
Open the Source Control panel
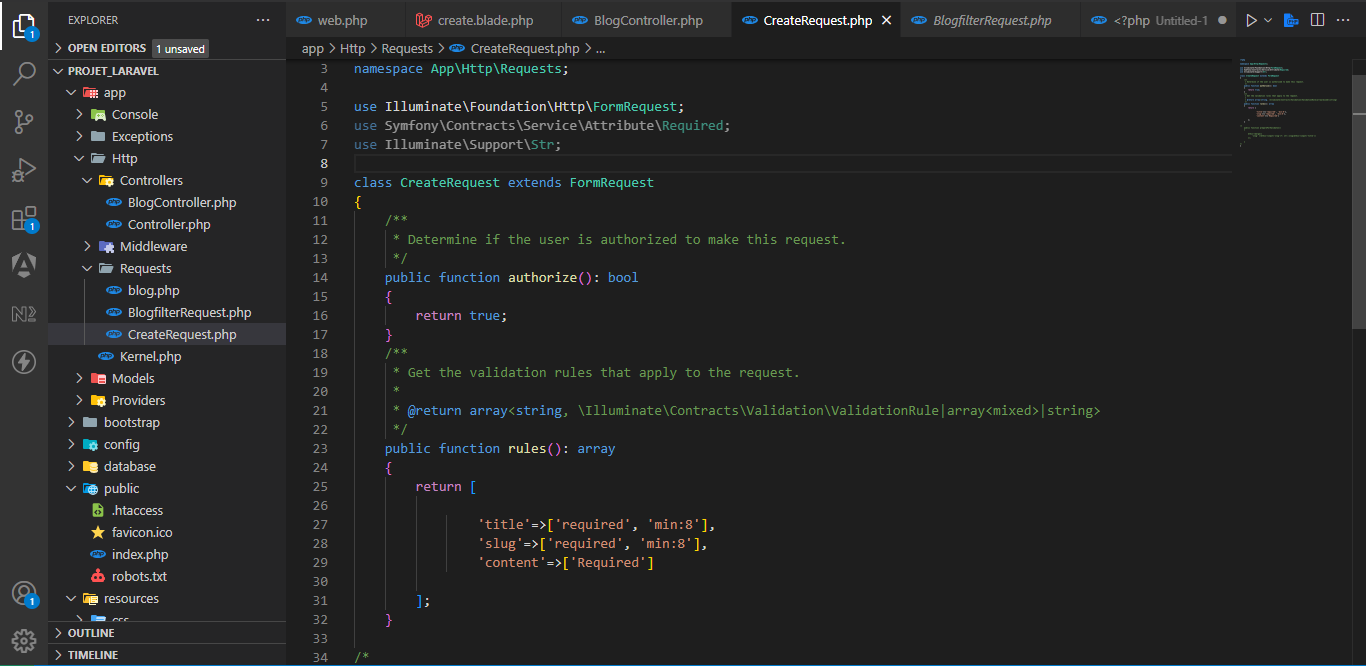pyautogui.click(x=24, y=122)
